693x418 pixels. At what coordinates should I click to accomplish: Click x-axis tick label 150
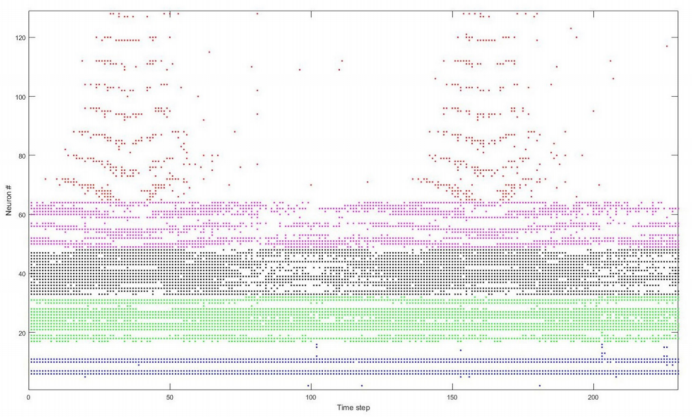point(453,397)
